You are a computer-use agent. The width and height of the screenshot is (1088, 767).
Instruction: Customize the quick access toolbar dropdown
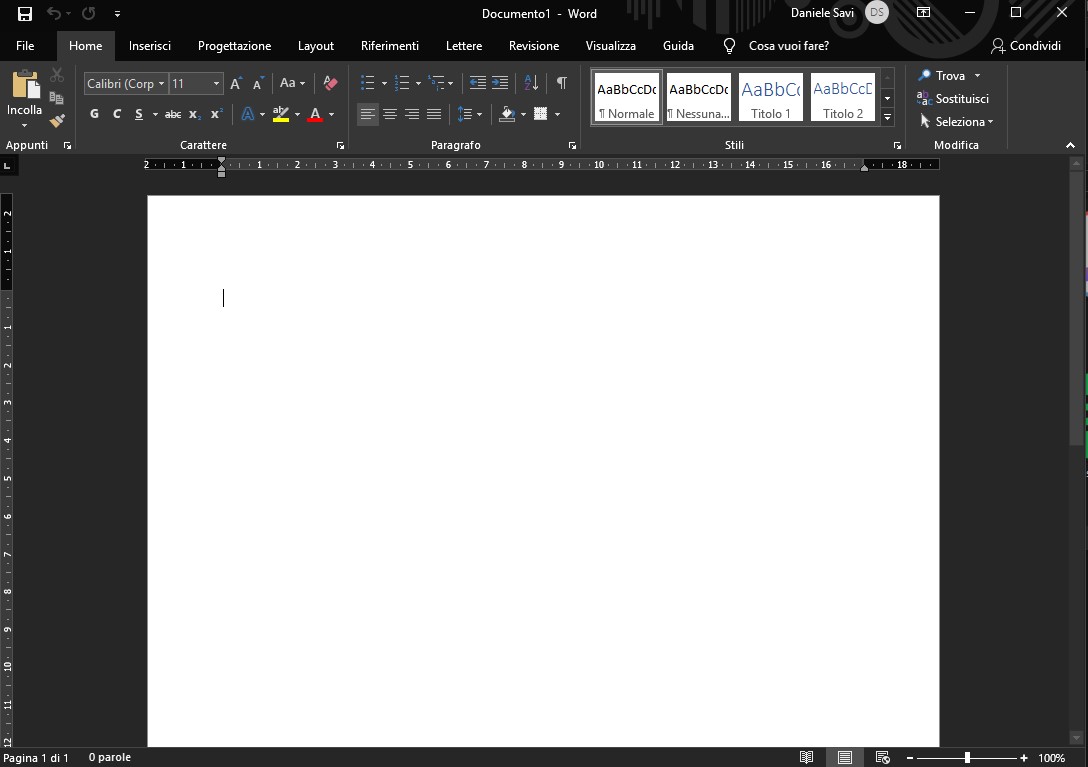(x=117, y=13)
